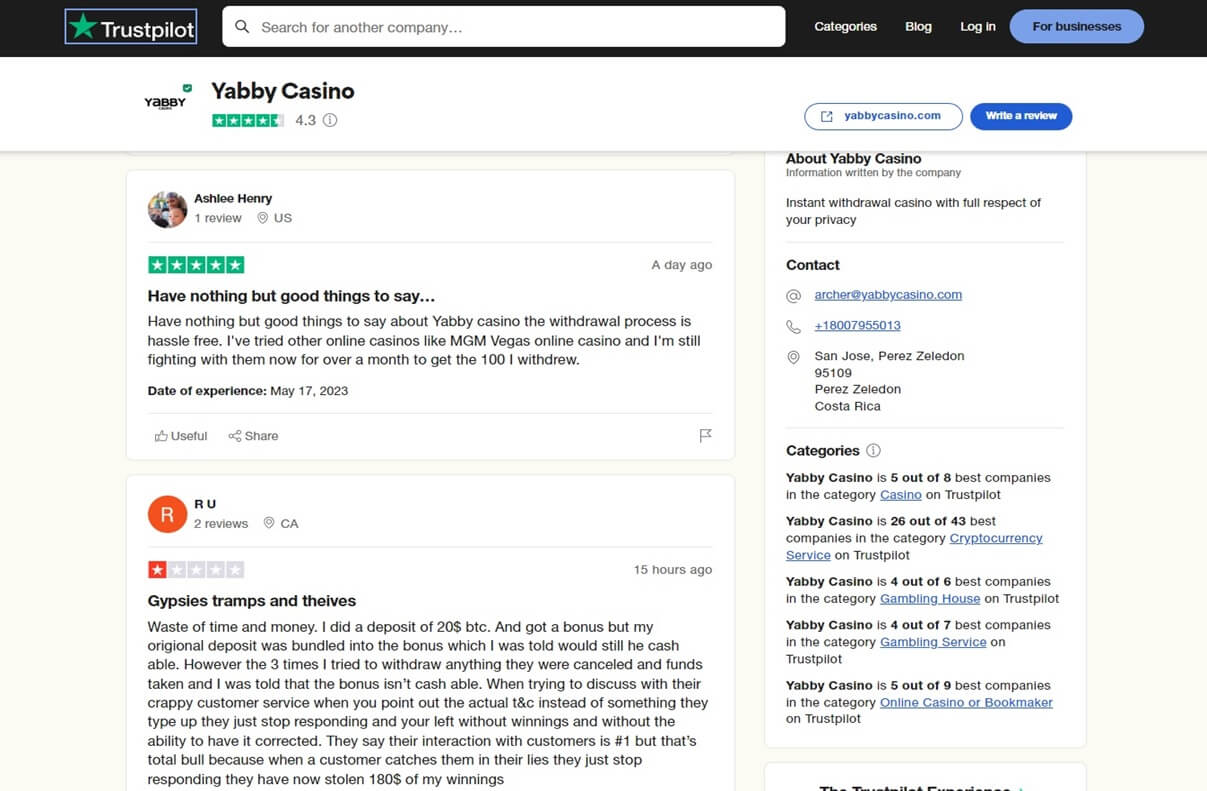The height and width of the screenshot is (791, 1207).
Task: Click the Yabby Casino page title
Action: coord(283,91)
